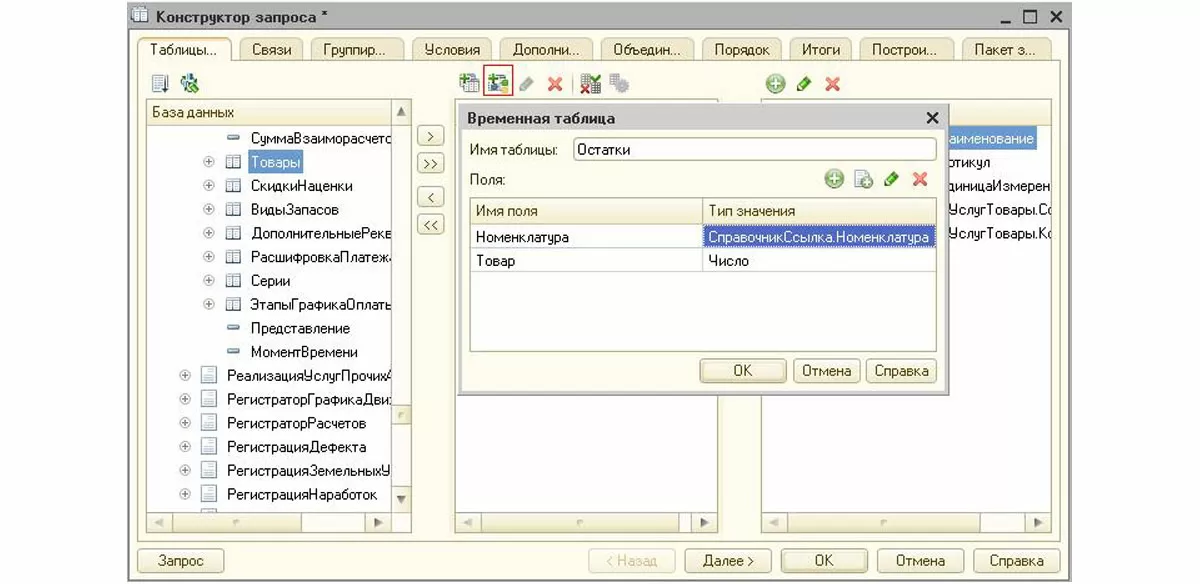Click the Имя поля column header
The image size is (1200, 584).
click(587, 211)
